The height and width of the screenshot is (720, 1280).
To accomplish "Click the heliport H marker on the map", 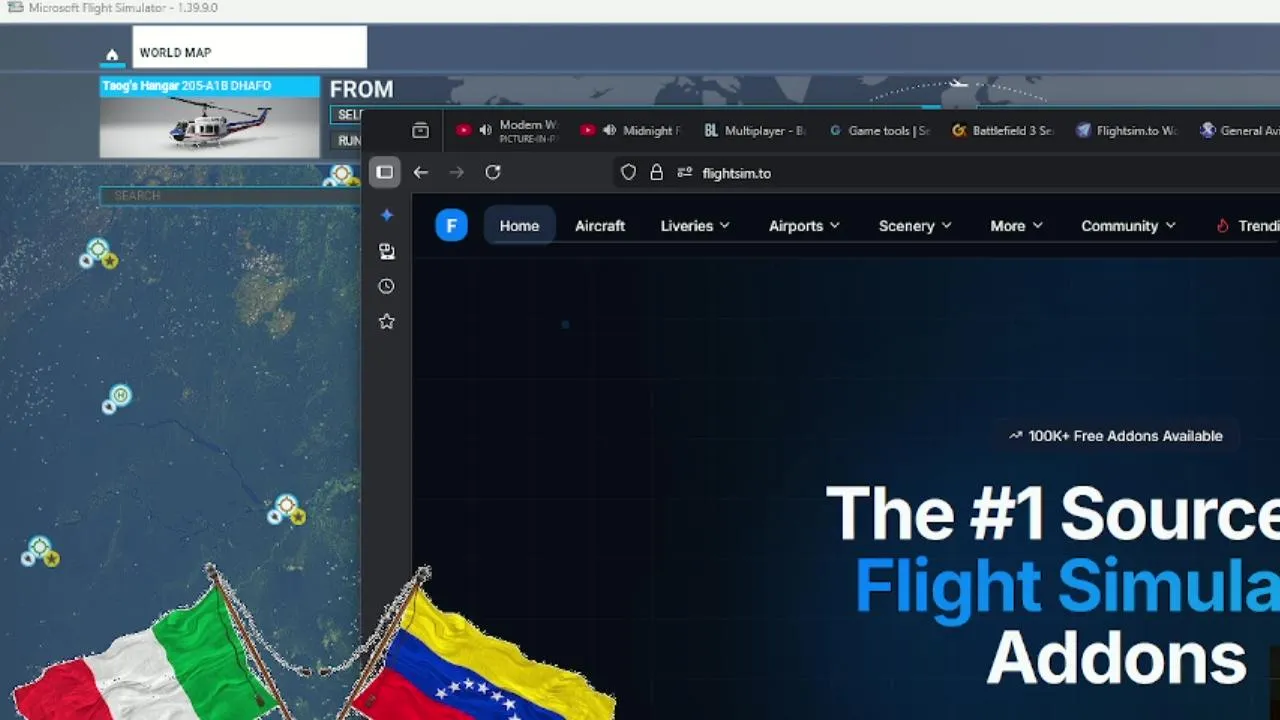I will (120, 396).
